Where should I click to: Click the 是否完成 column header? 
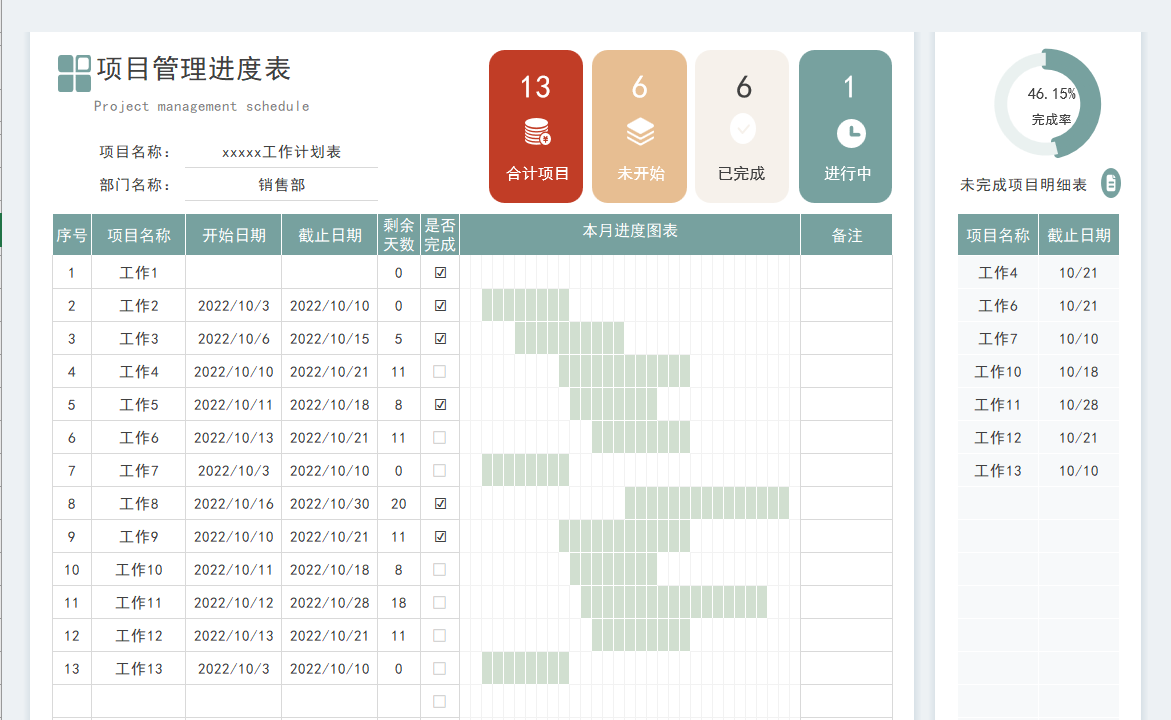pyautogui.click(x=440, y=235)
